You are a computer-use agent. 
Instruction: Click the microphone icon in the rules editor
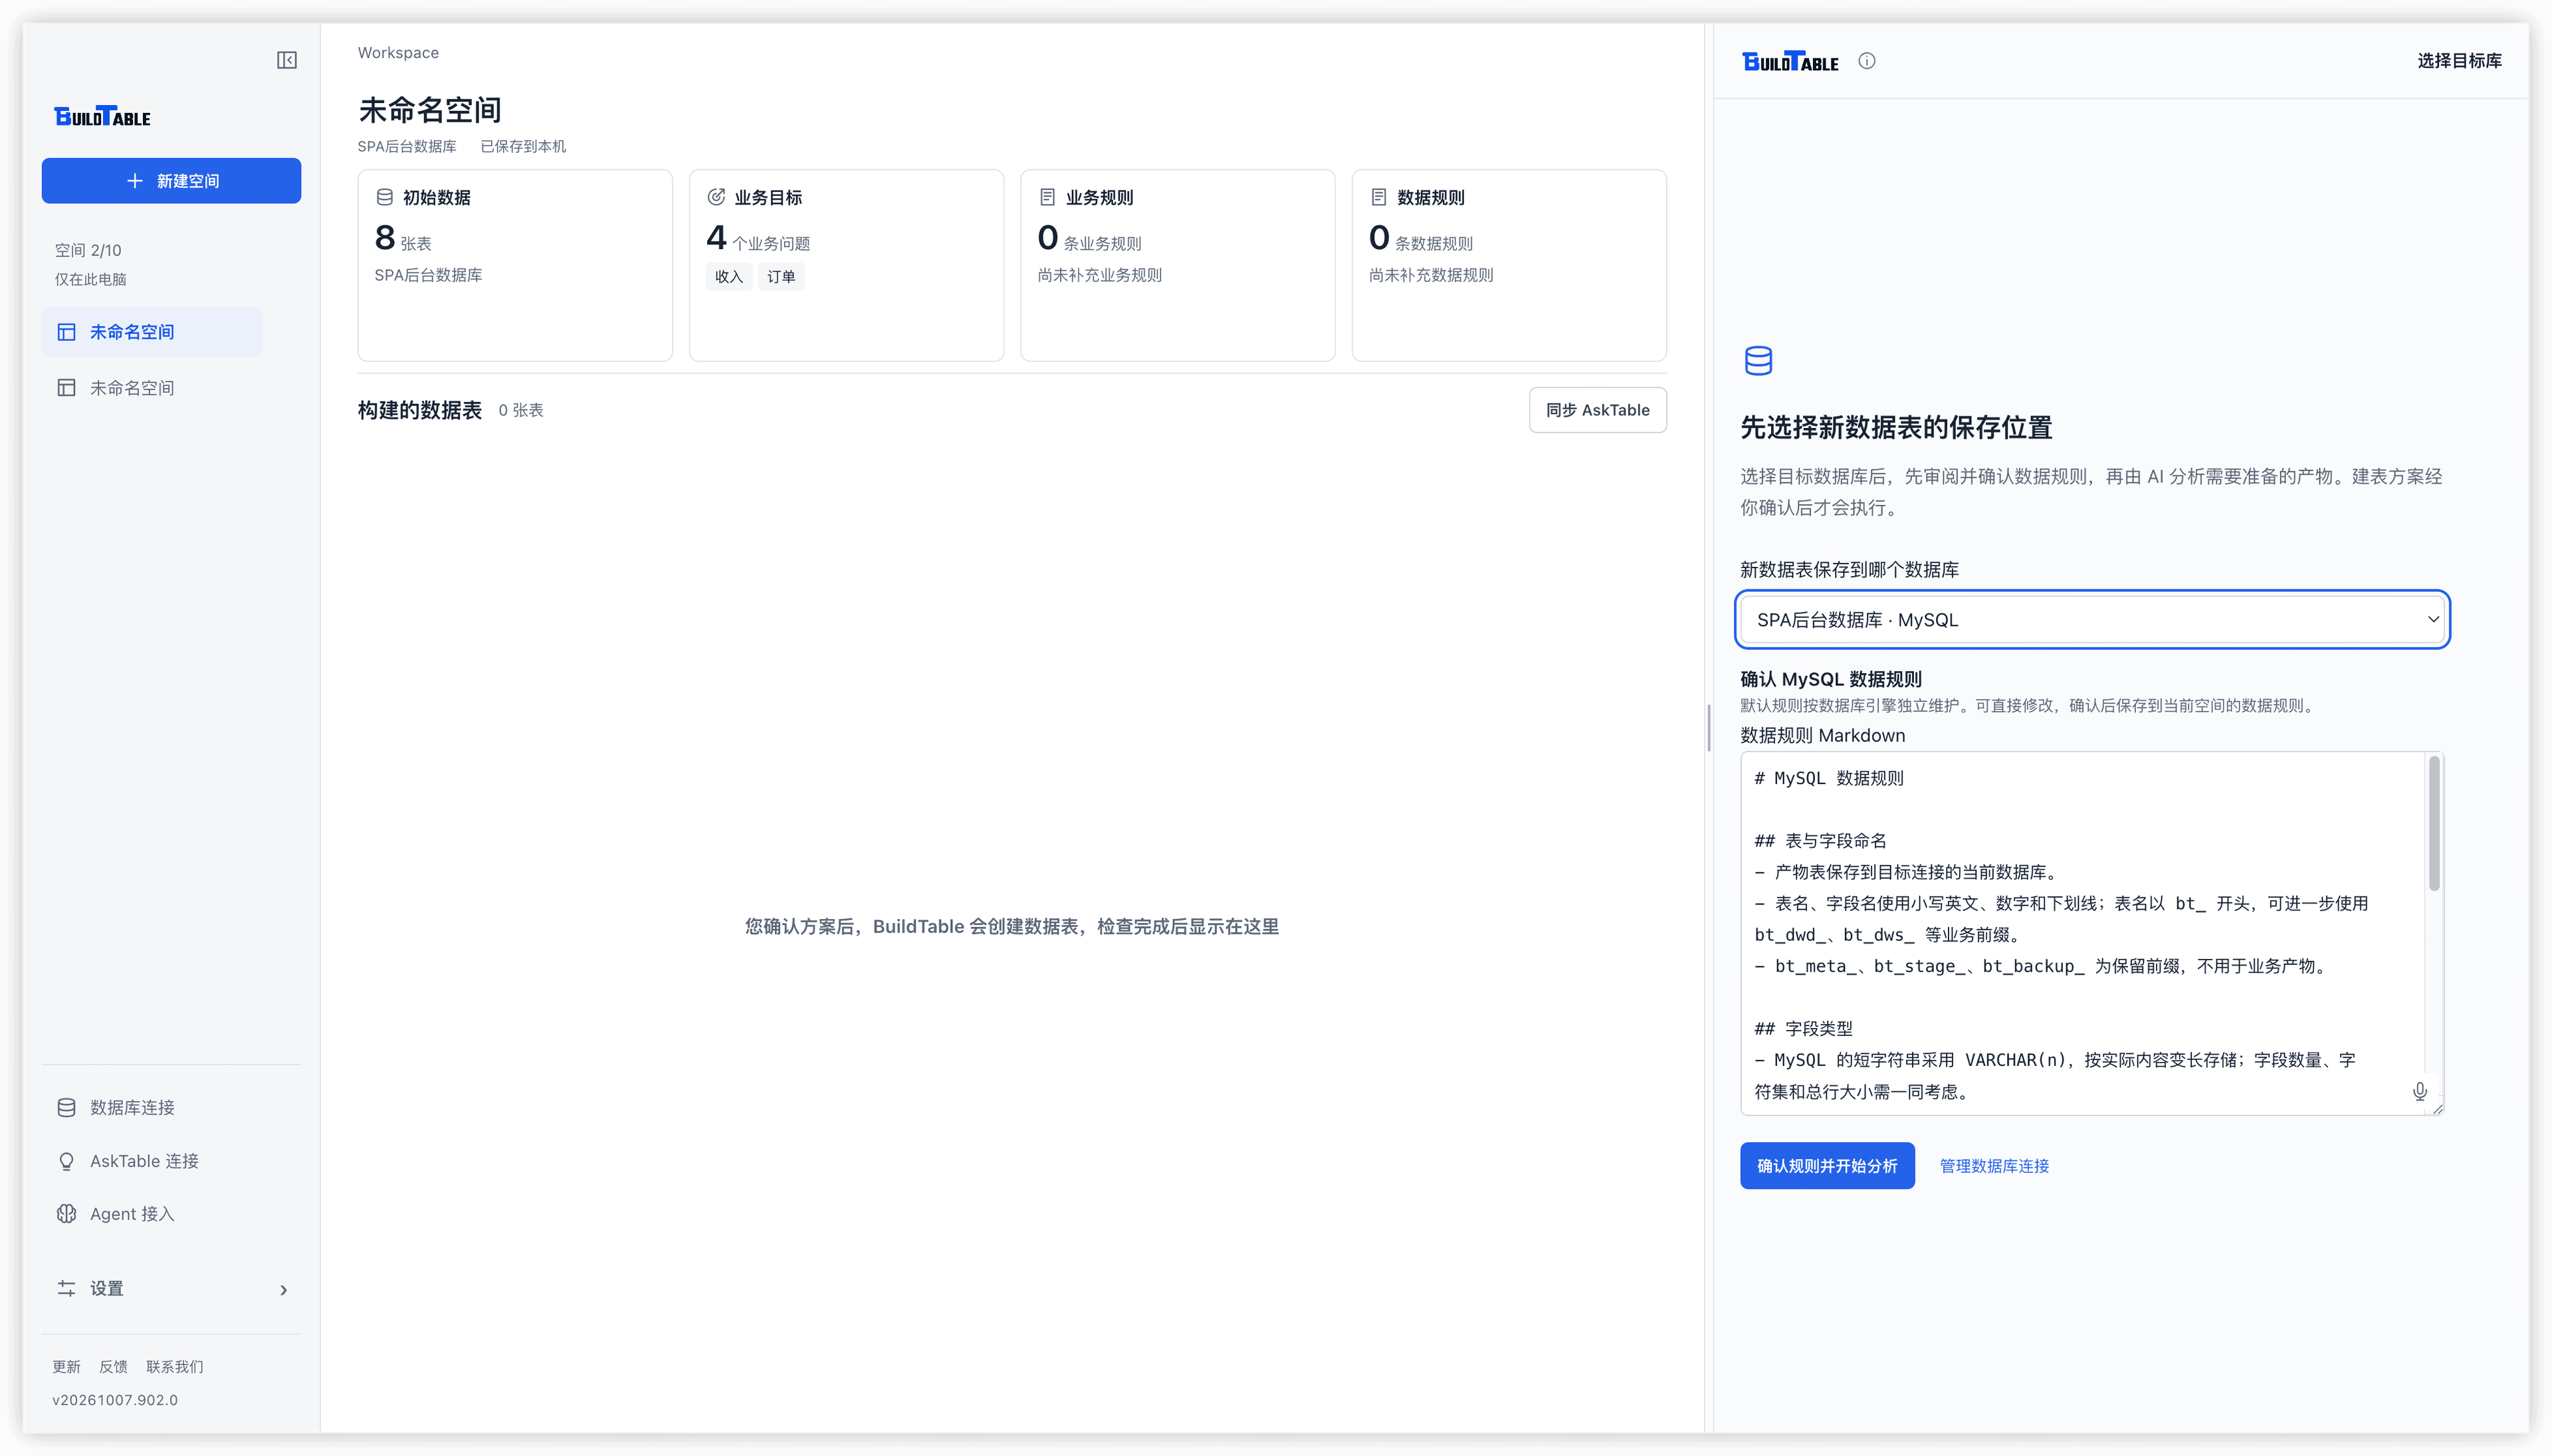tap(2419, 1091)
